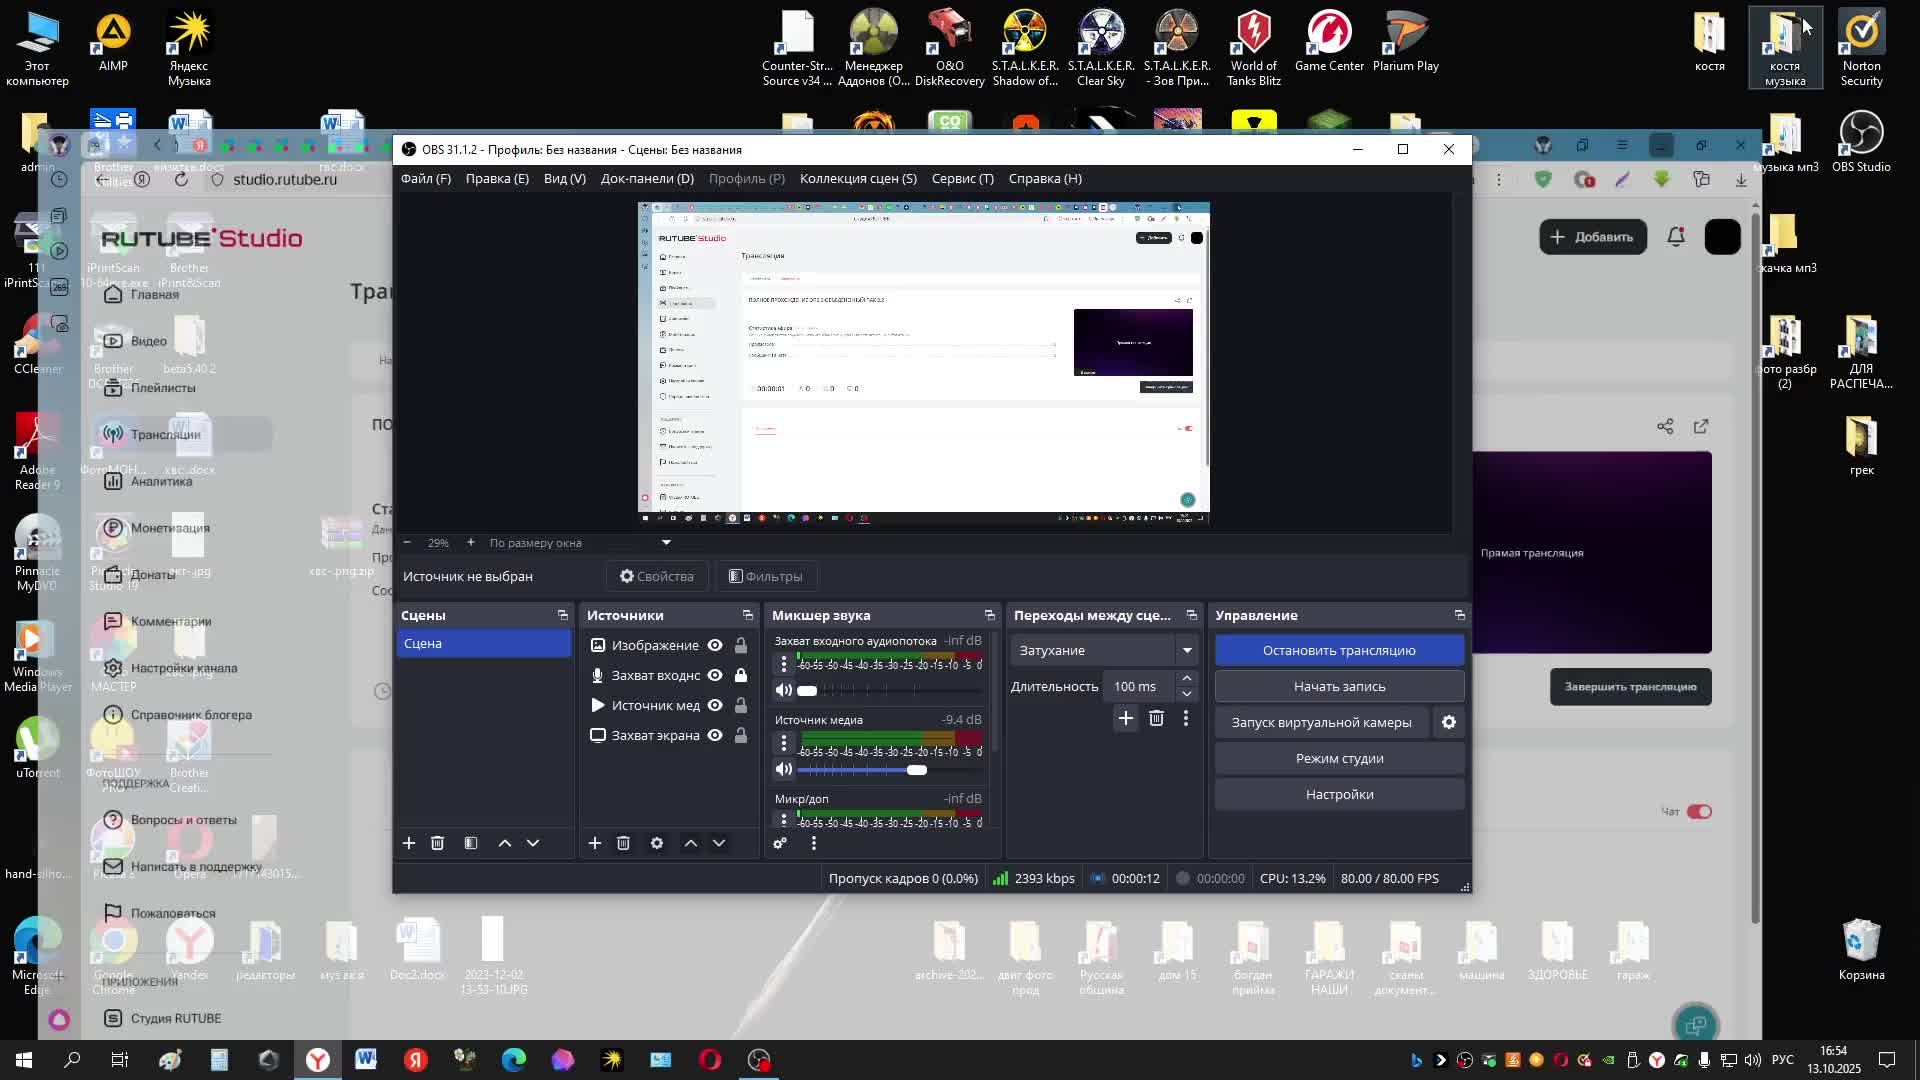
Task: Adjust the Источник медиа volume slider
Action: point(917,770)
